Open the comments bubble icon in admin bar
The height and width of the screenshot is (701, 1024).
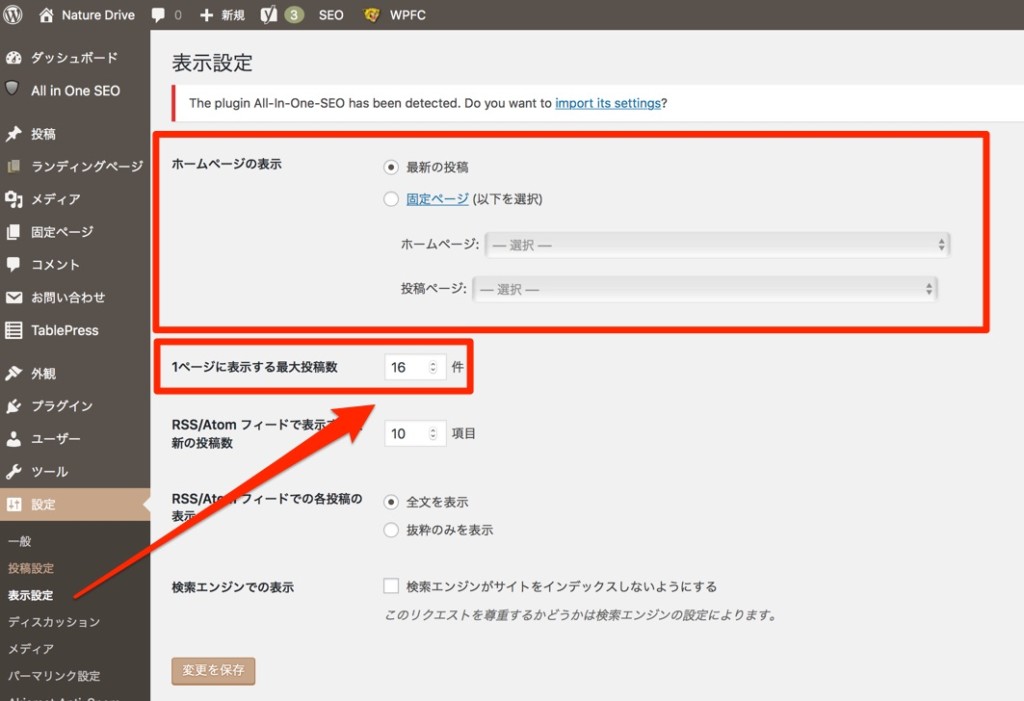pos(158,15)
